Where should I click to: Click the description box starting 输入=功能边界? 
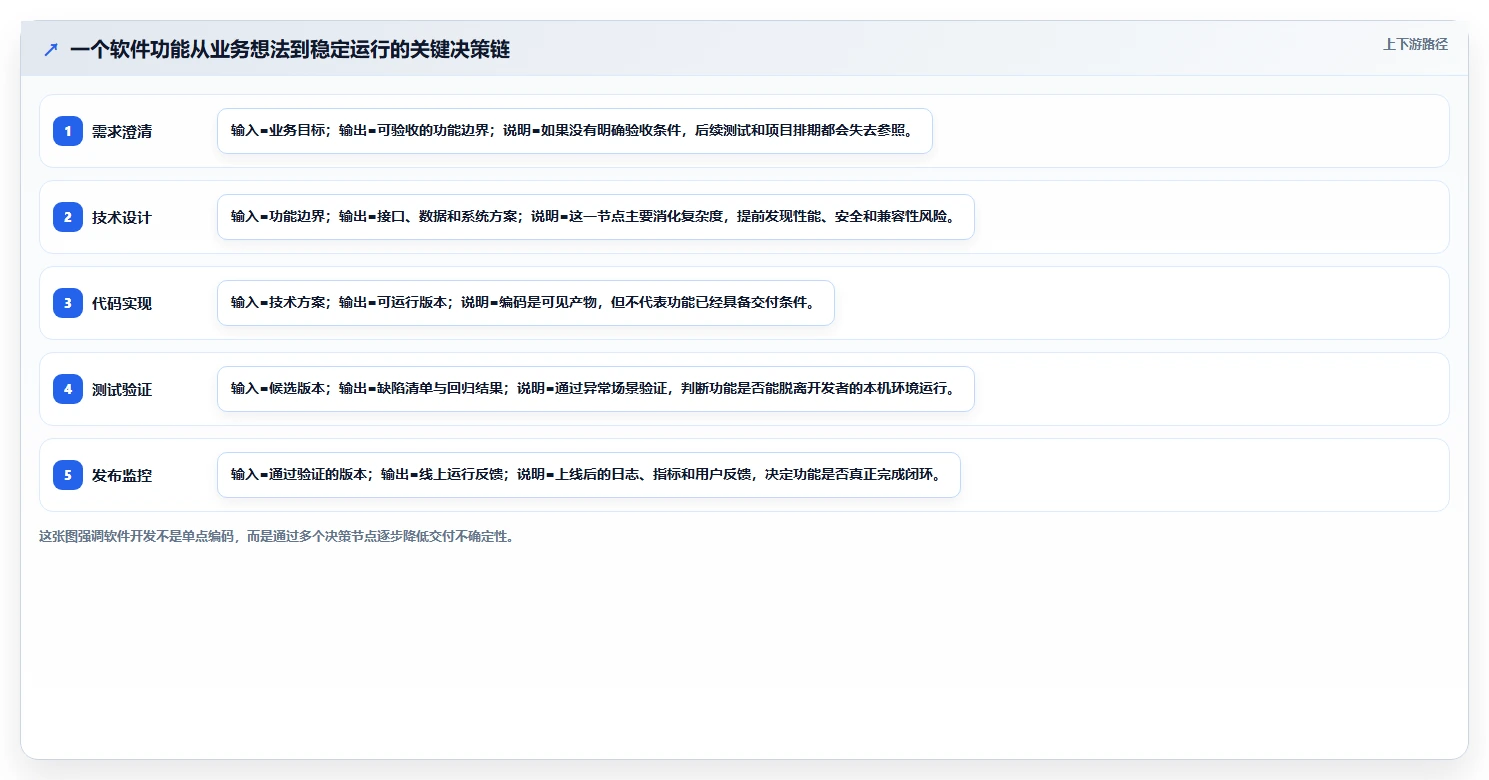[x=596, y=217]
